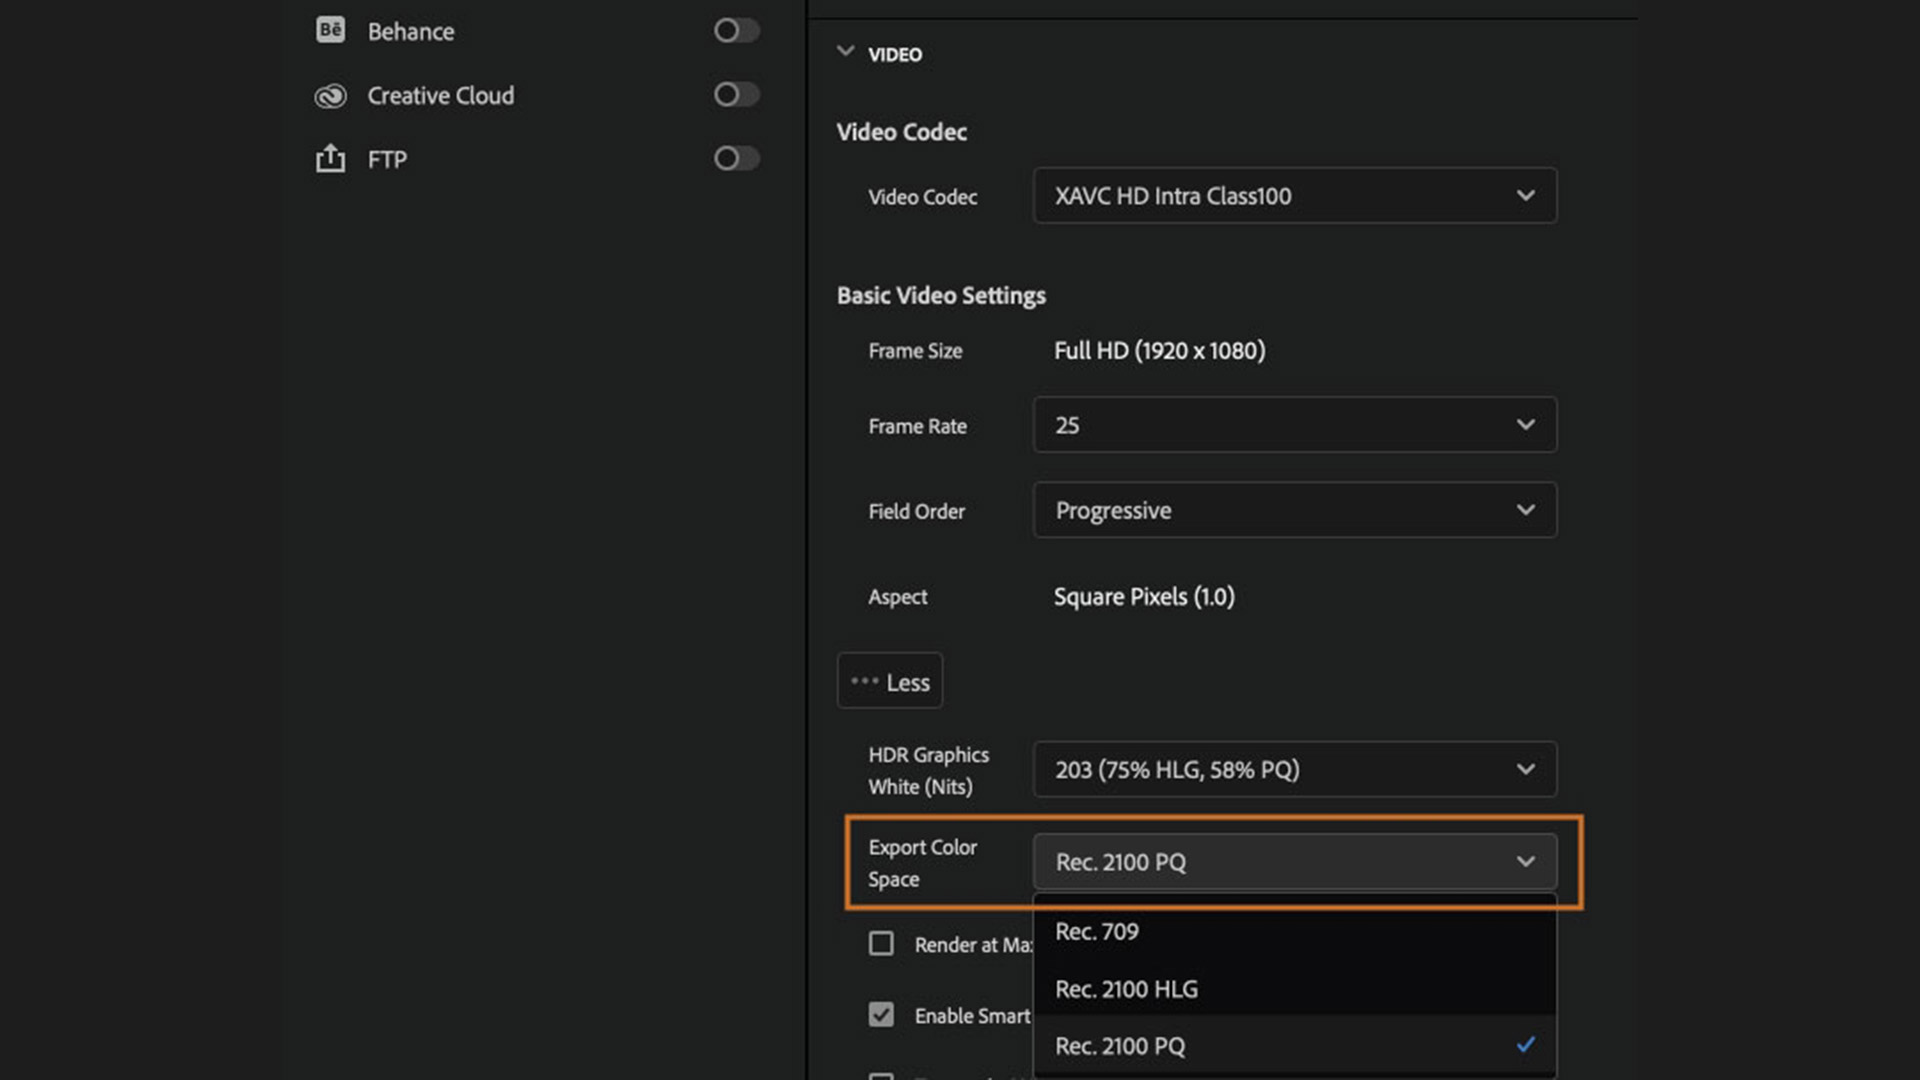This screenshot has width=1920, height=1080.
Task: Select Rec. 2100 PQ in the list
Action: [1120, 1046]
